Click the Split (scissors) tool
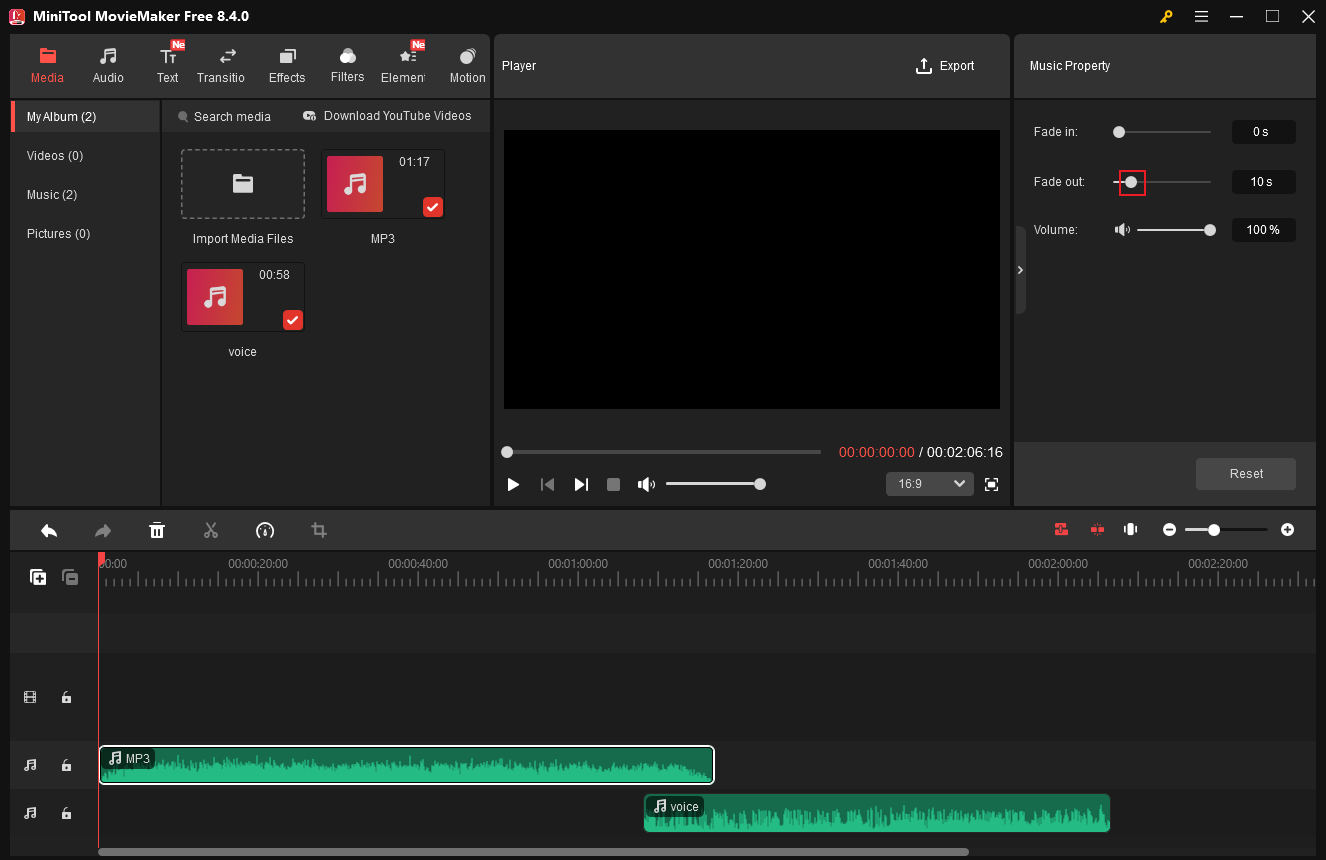The height and width of the screenshot is (860, 1326). click(x=211, y=530)
